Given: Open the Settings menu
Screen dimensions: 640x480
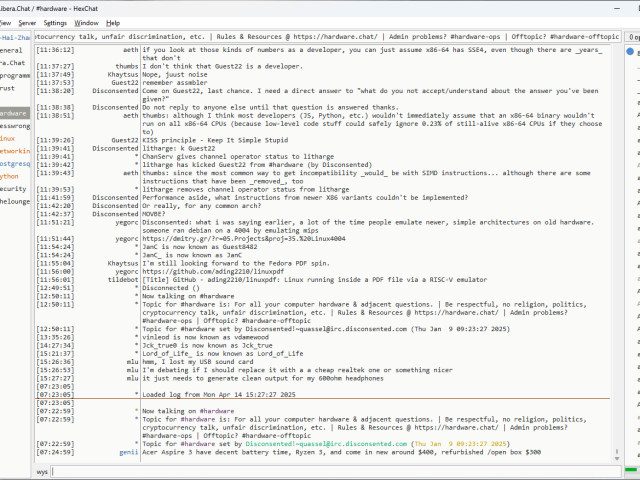Looking at the screenshot, I should [55, 22].
